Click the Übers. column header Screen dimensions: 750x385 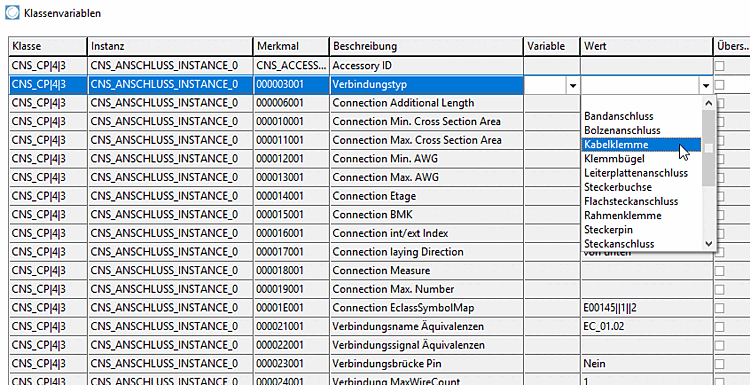tap(732, 46)
